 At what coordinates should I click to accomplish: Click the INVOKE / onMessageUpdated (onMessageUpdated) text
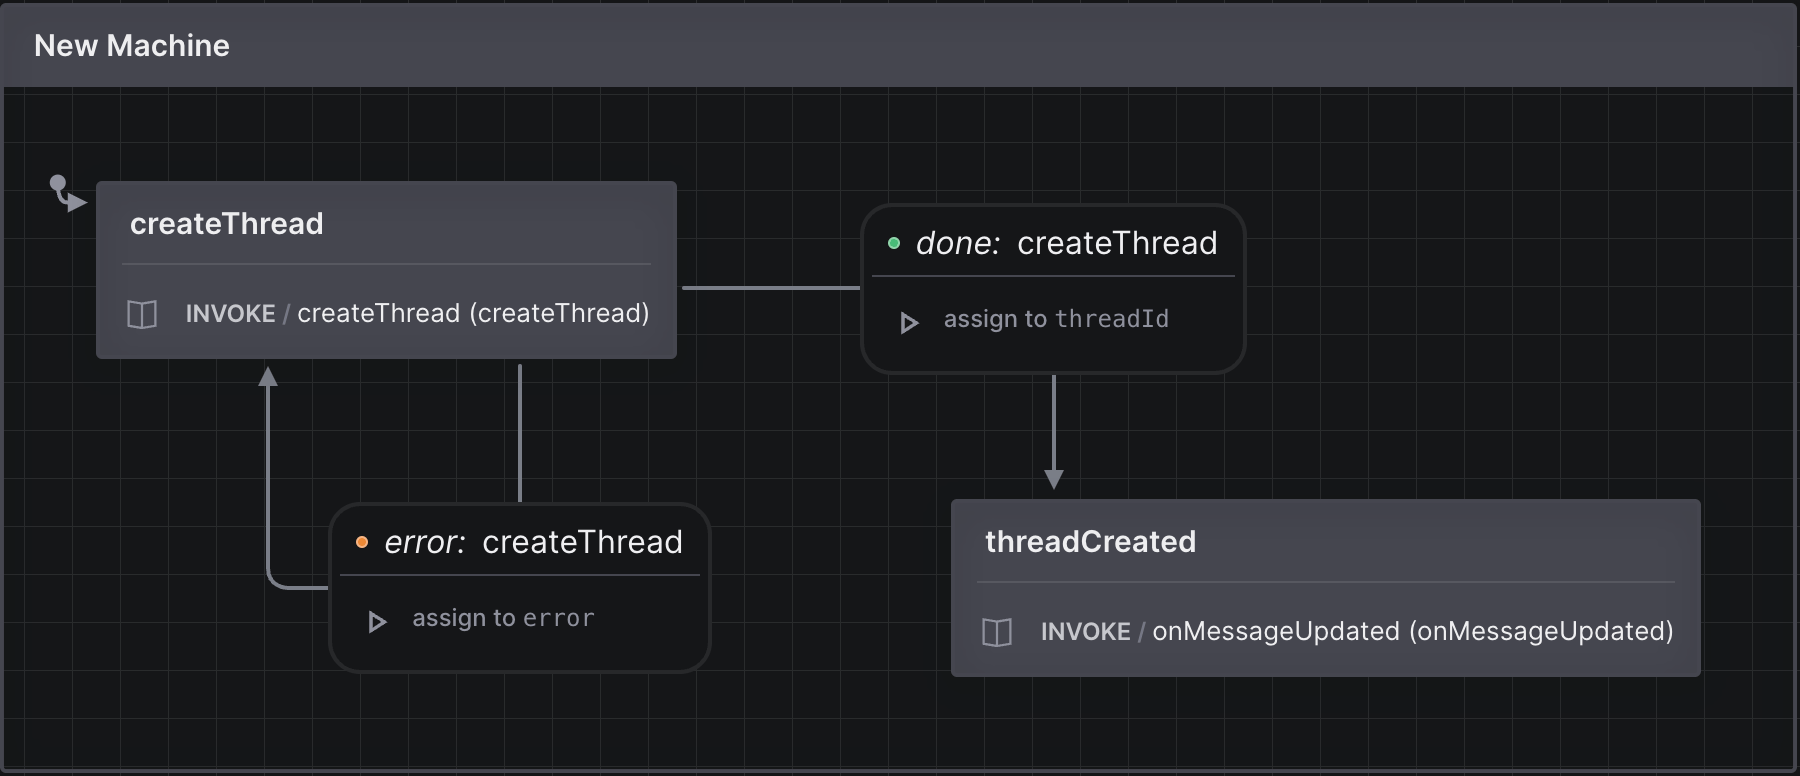point(1357,631)
